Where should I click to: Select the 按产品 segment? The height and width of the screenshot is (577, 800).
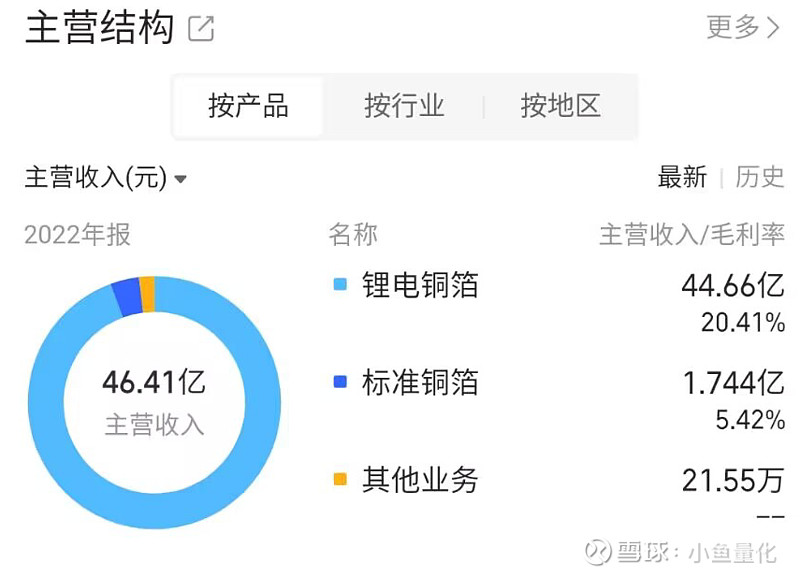click(x=248, y=106)
